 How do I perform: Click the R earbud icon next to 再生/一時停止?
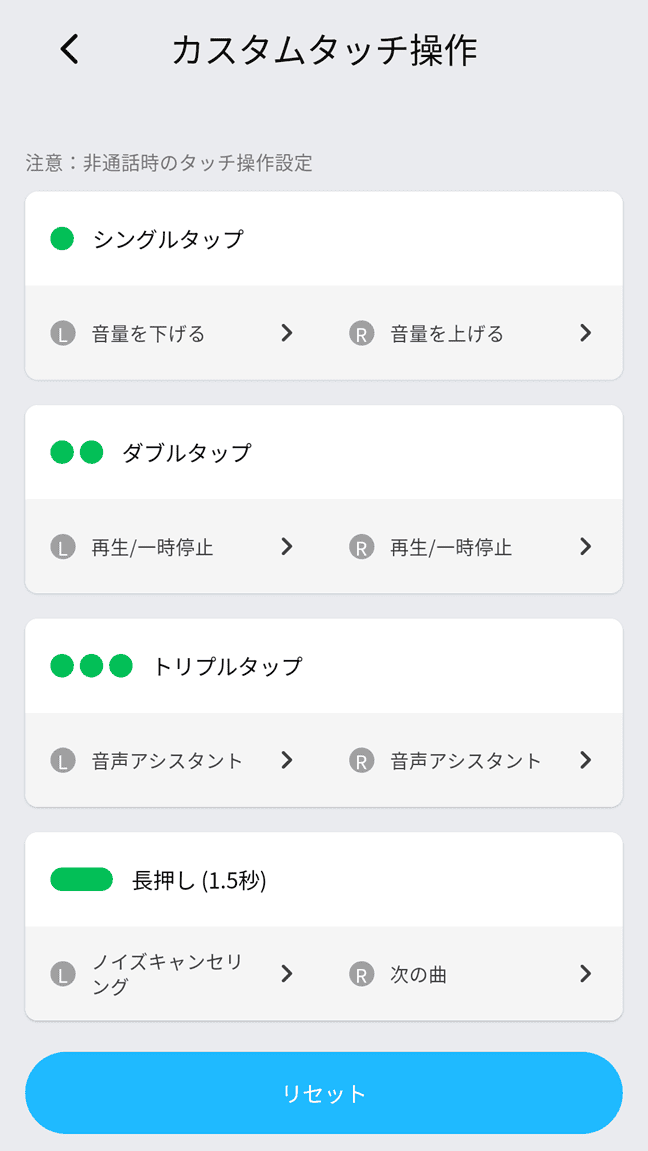[361, 547]
